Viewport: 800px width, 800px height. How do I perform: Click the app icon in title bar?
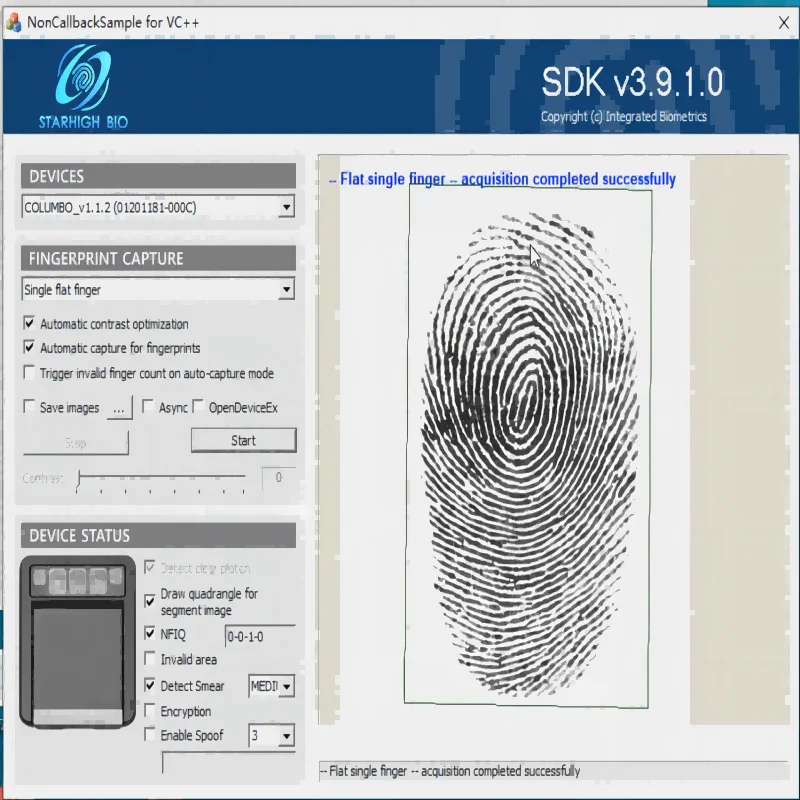[12, 20]
